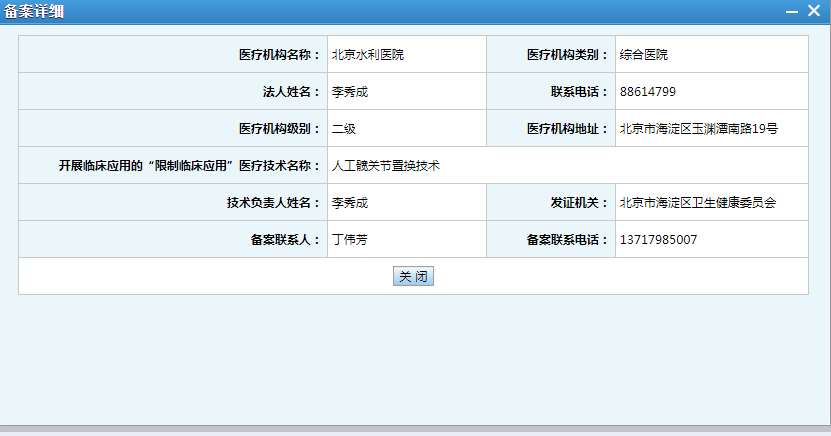
Task: Select the 人工髋关节置换技术 technique name
Action: pos(385,166)
